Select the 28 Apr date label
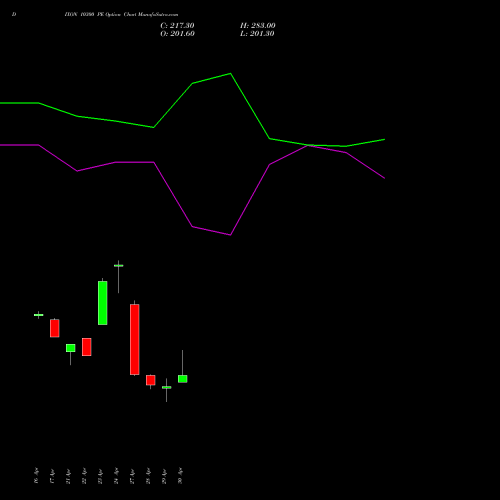The image size is (500, 500). [x=148, y=476]
